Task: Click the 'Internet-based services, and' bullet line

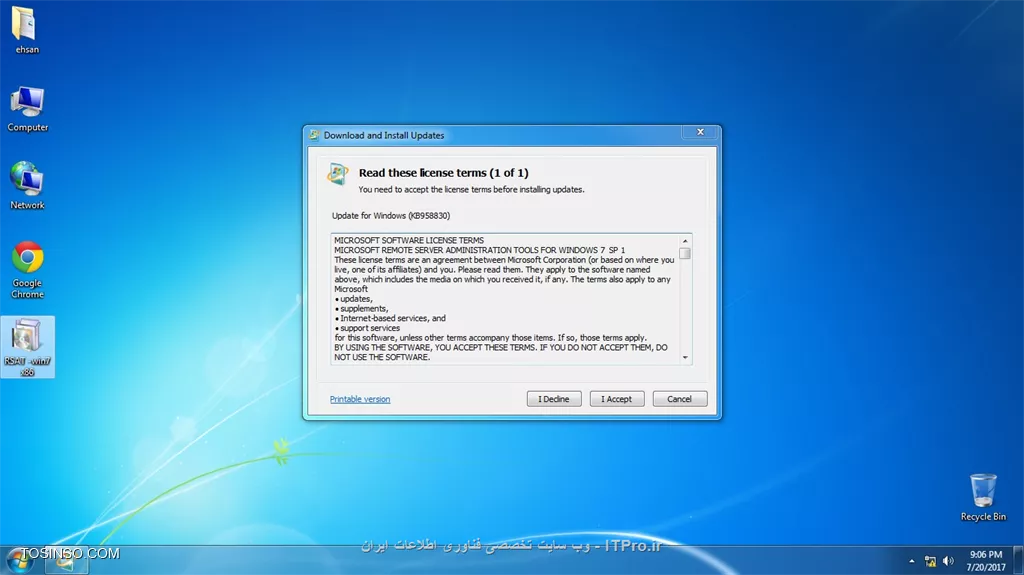Action: (390, 318)
